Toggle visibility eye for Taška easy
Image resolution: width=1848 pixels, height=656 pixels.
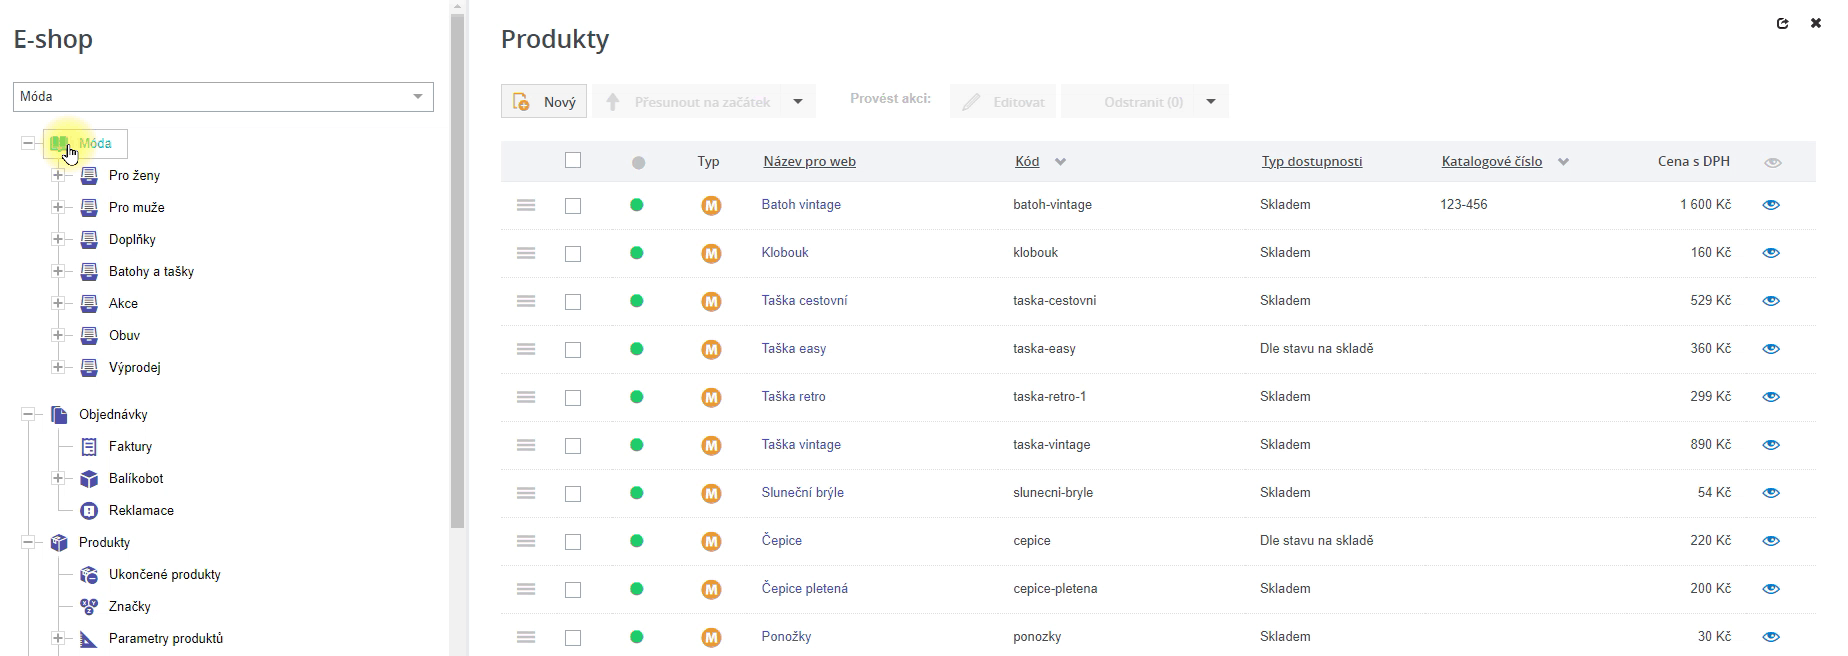click(x=1771, y=349)
